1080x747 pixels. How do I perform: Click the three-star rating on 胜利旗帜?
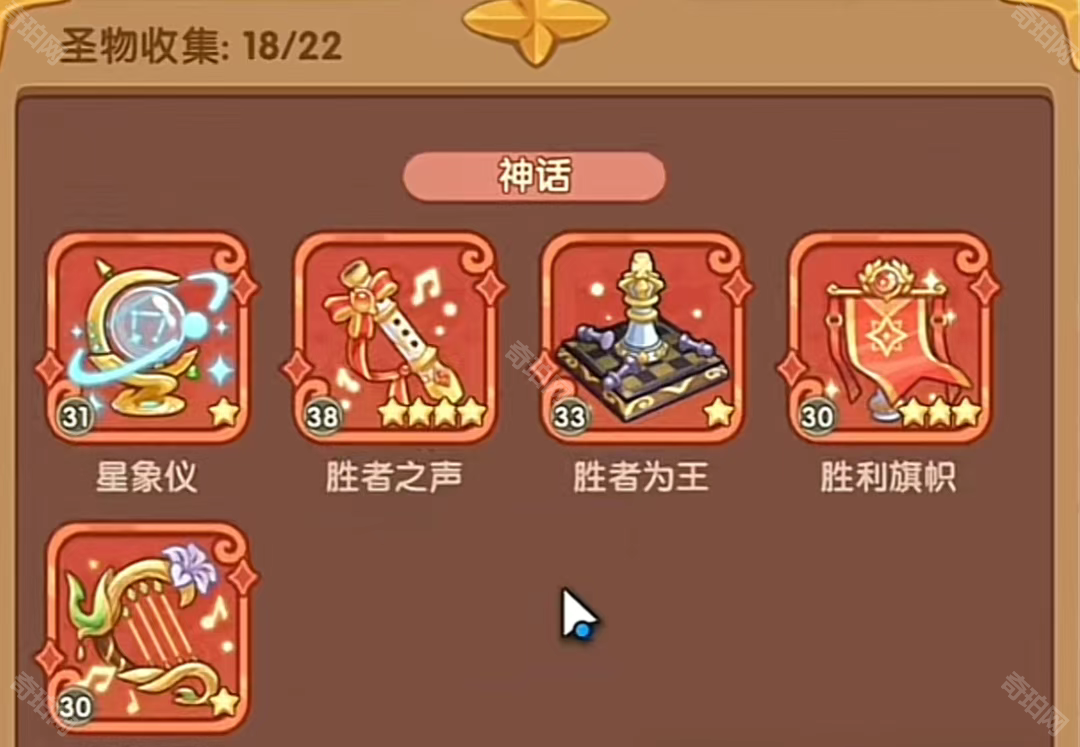[x=940, y=412]
